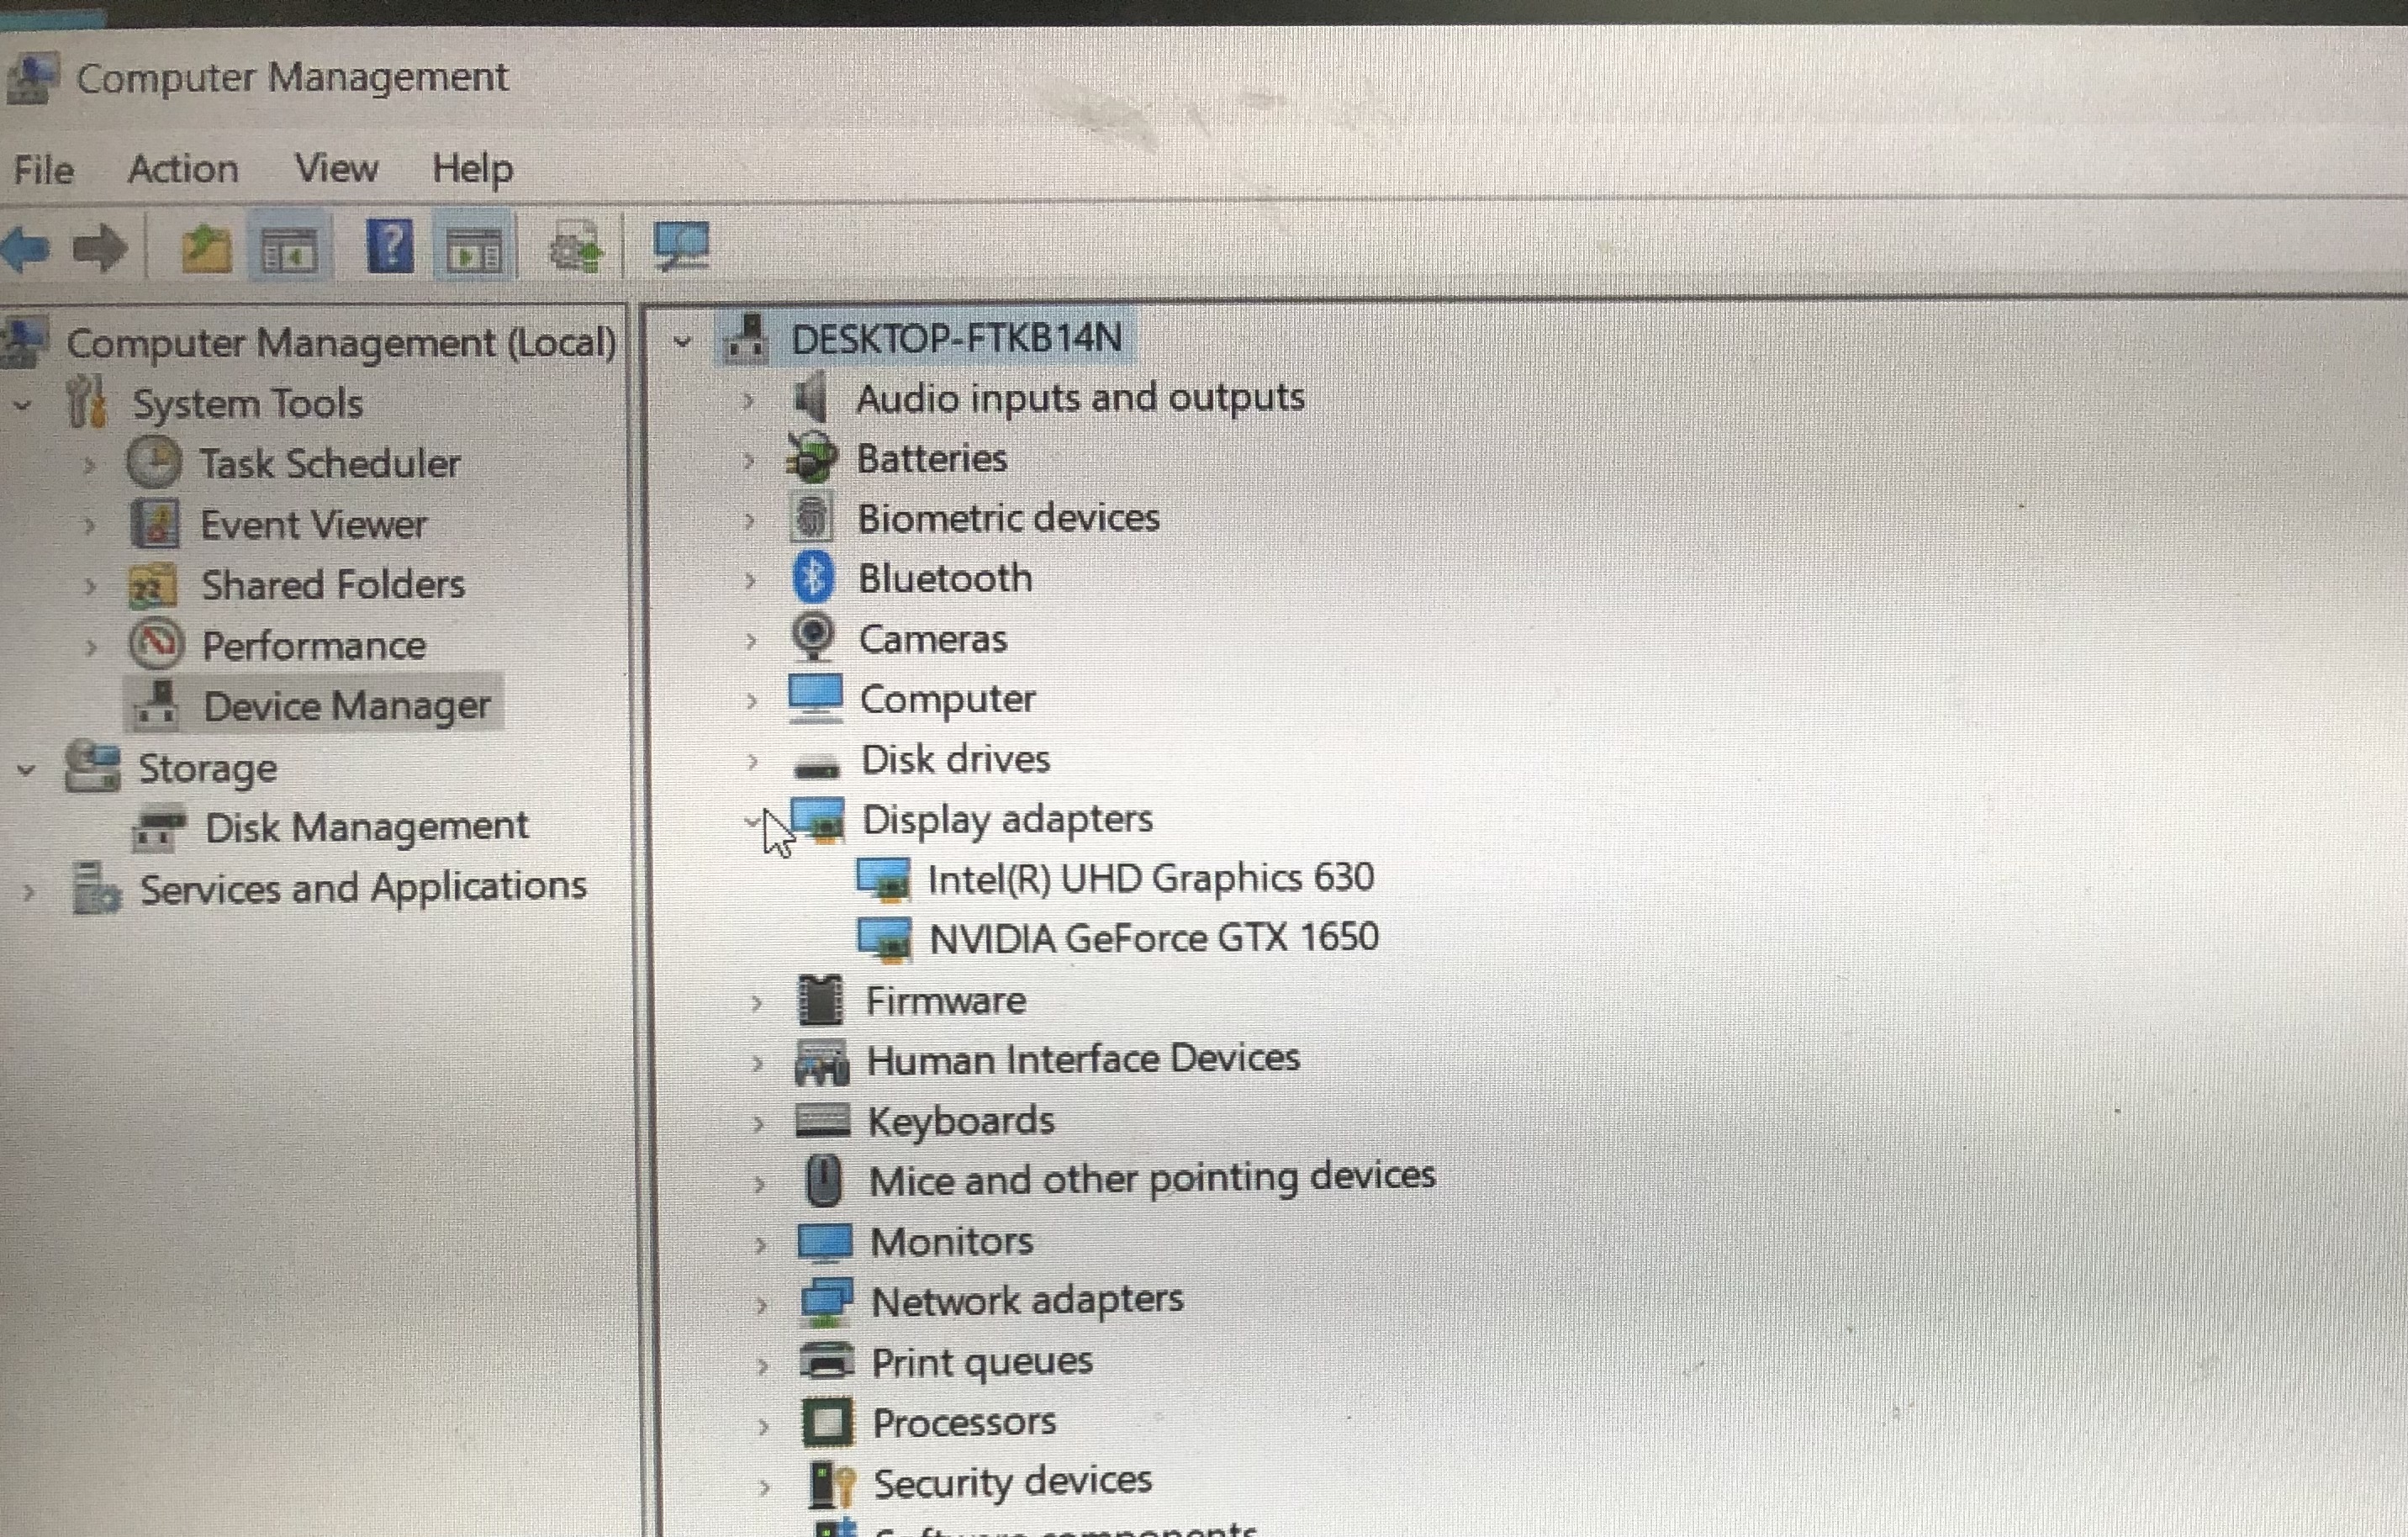The image size is (2408, 1537).
Task: Click Show/Hide Console Tree toolbar icon
Action: 289,248
